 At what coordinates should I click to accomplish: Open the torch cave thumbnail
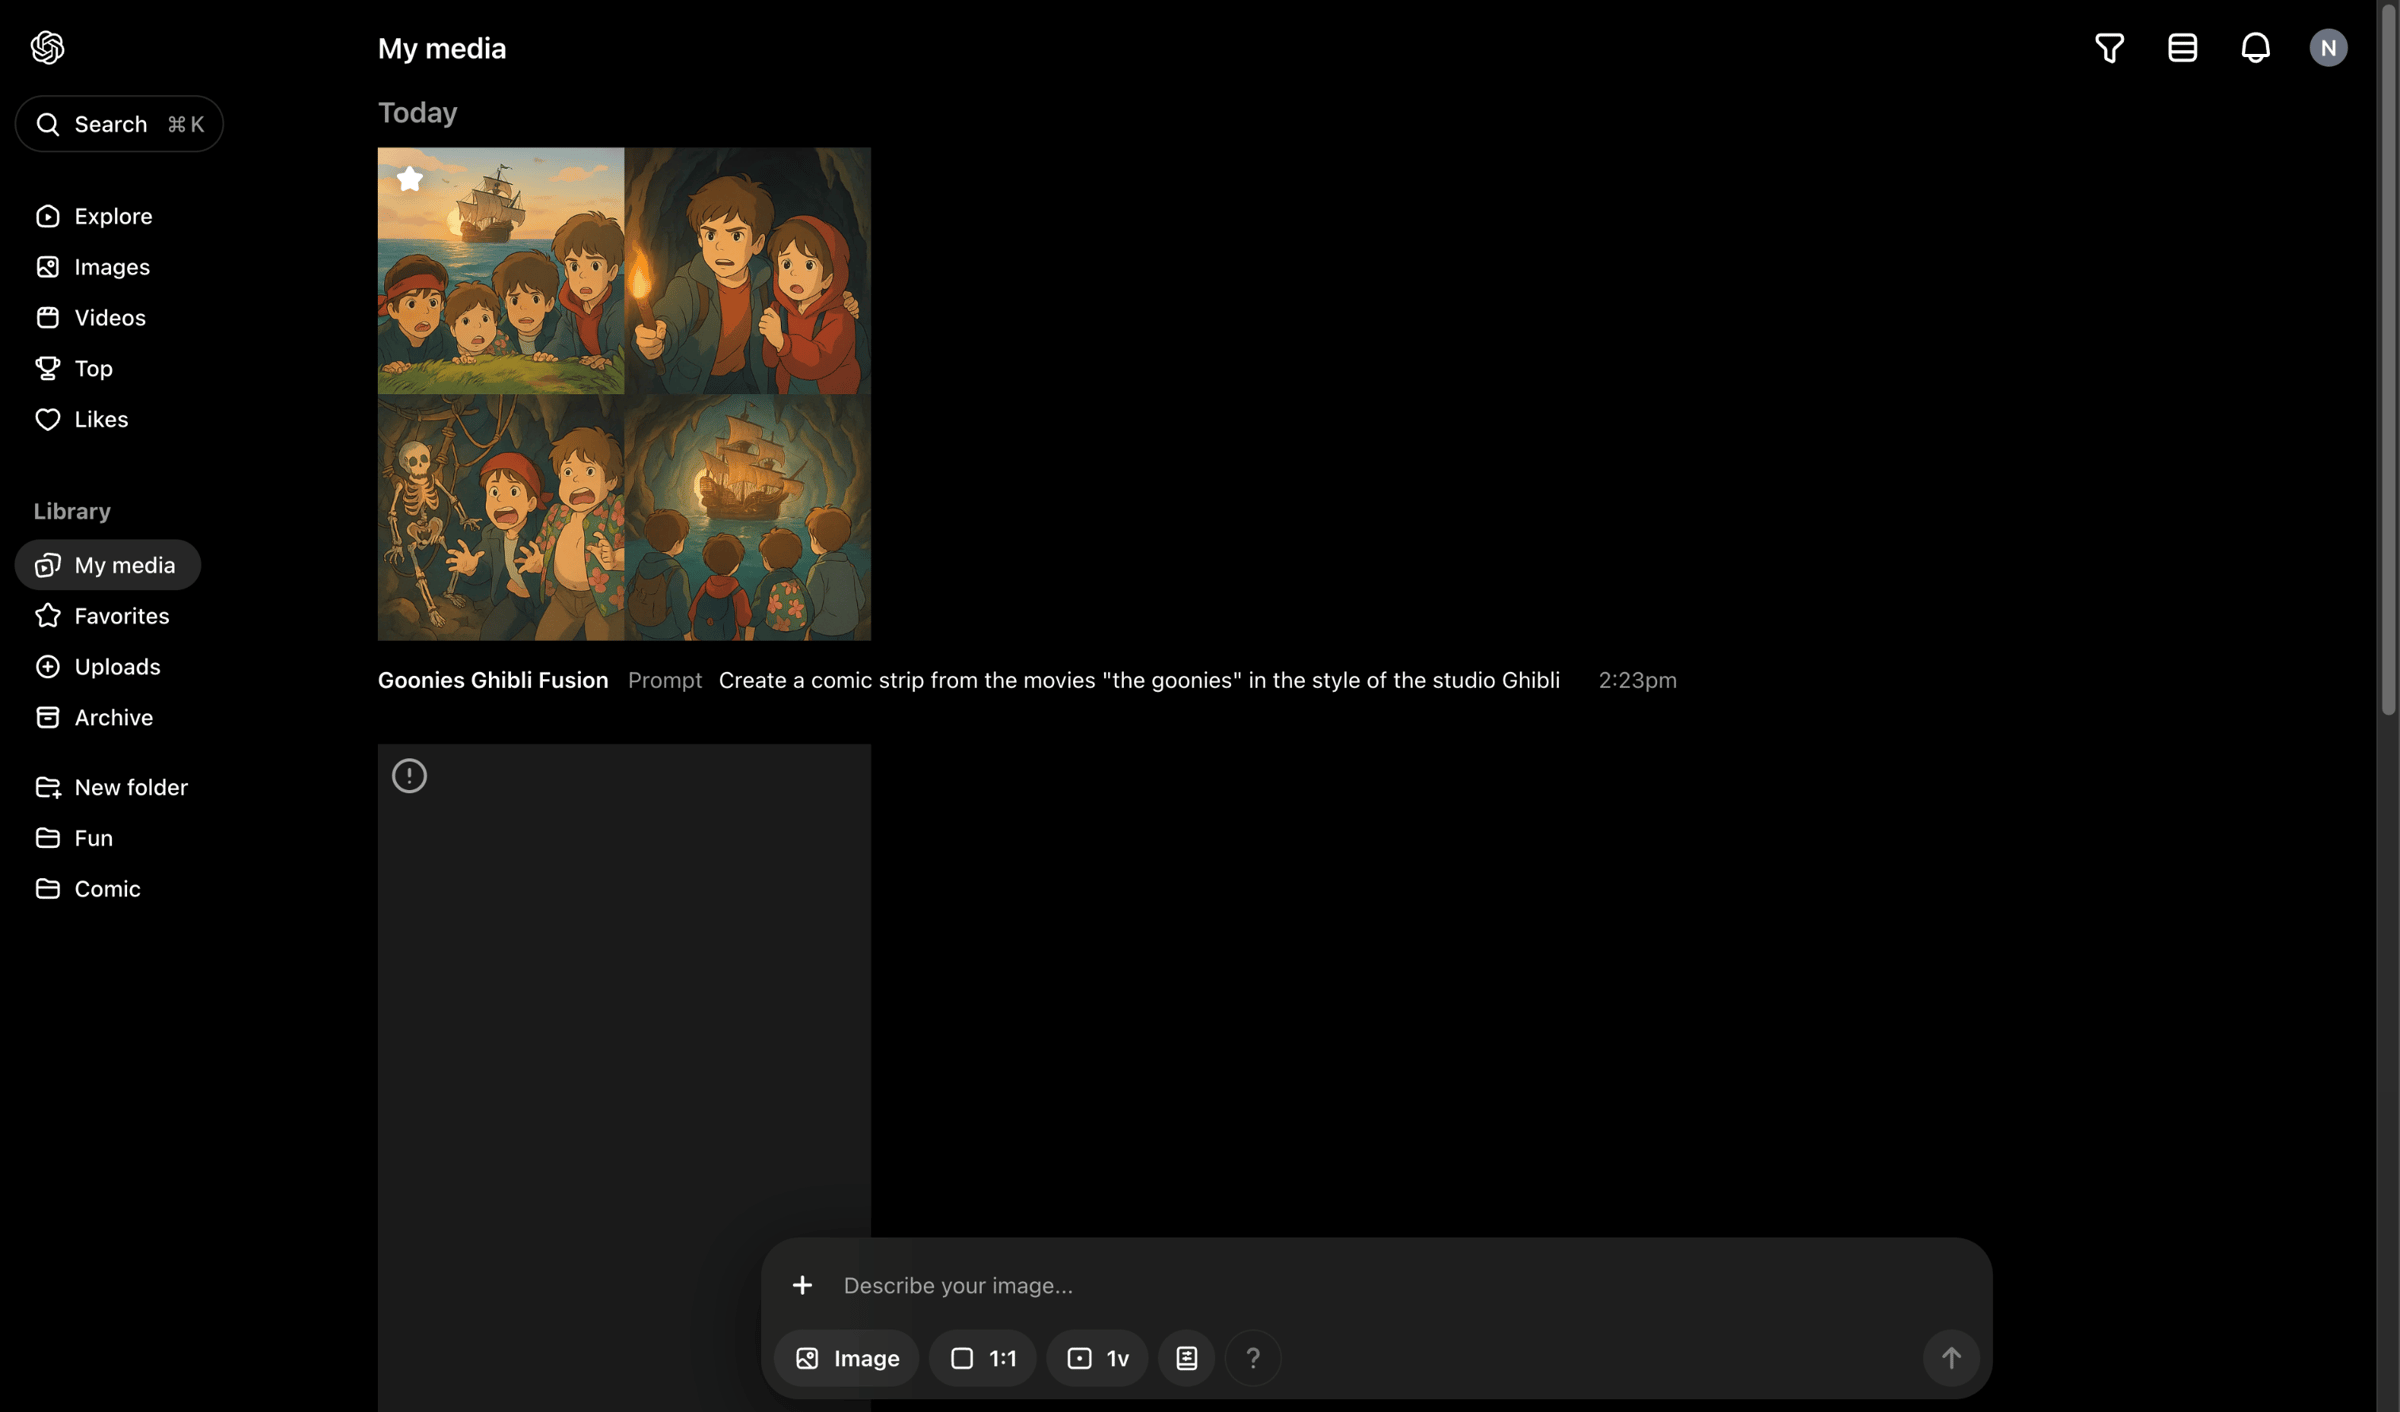pos(748,271)
